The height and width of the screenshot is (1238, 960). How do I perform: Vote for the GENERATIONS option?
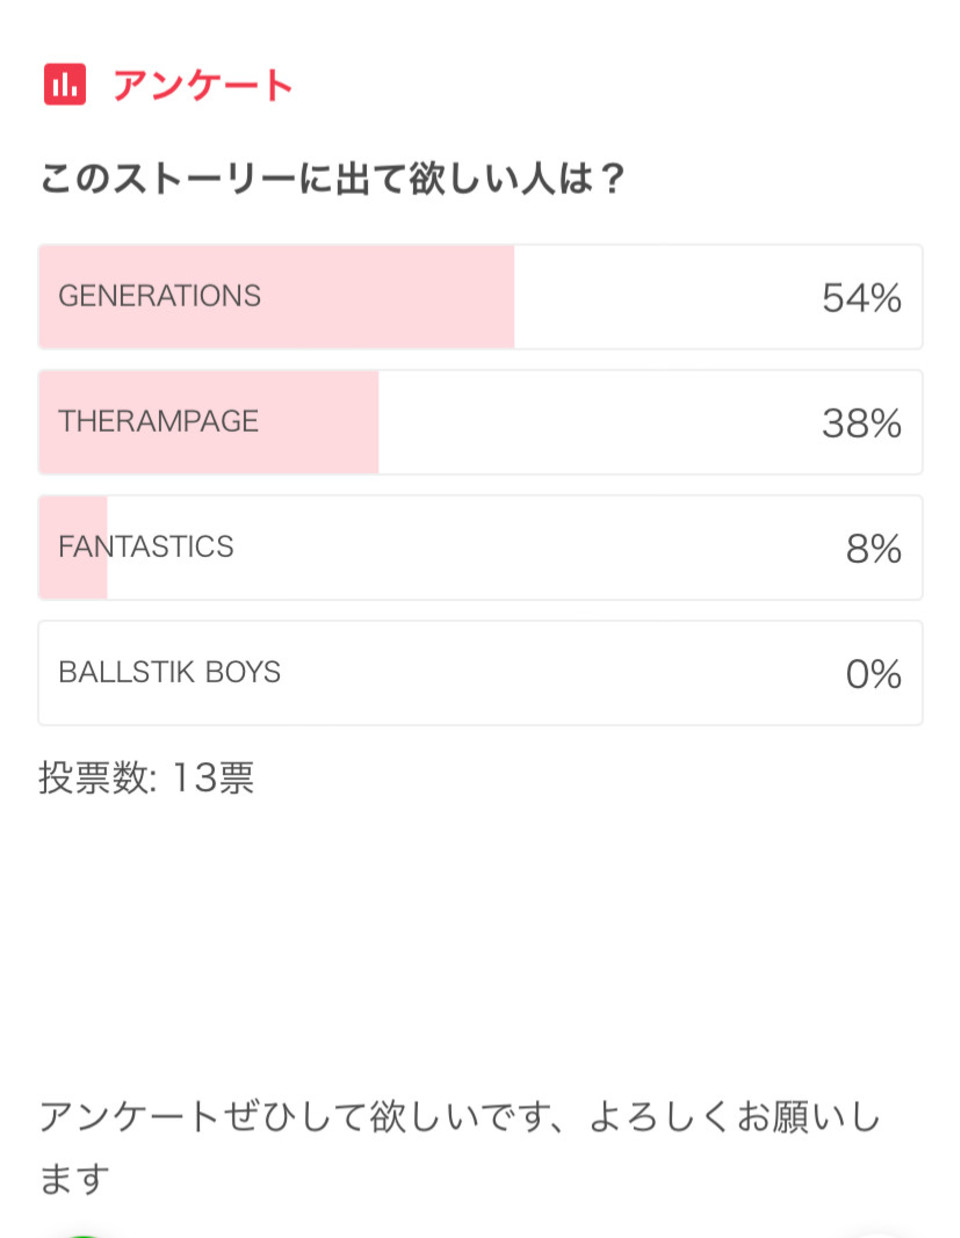coord(160,296)
